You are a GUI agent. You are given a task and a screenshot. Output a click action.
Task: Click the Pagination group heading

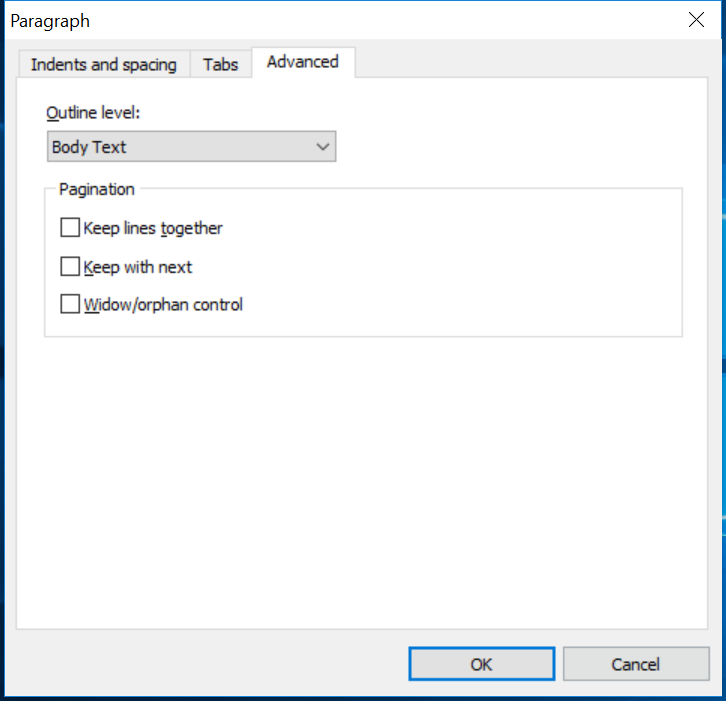point(96,188)
